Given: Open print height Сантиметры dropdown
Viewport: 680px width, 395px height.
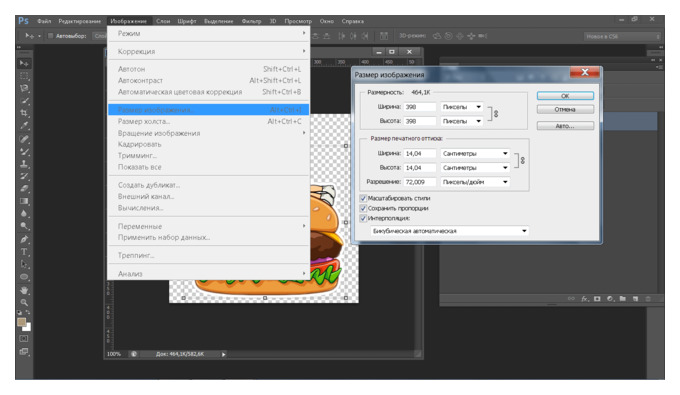Looking at the screenshot, I should pyautogui.click(x=475, y=167).
